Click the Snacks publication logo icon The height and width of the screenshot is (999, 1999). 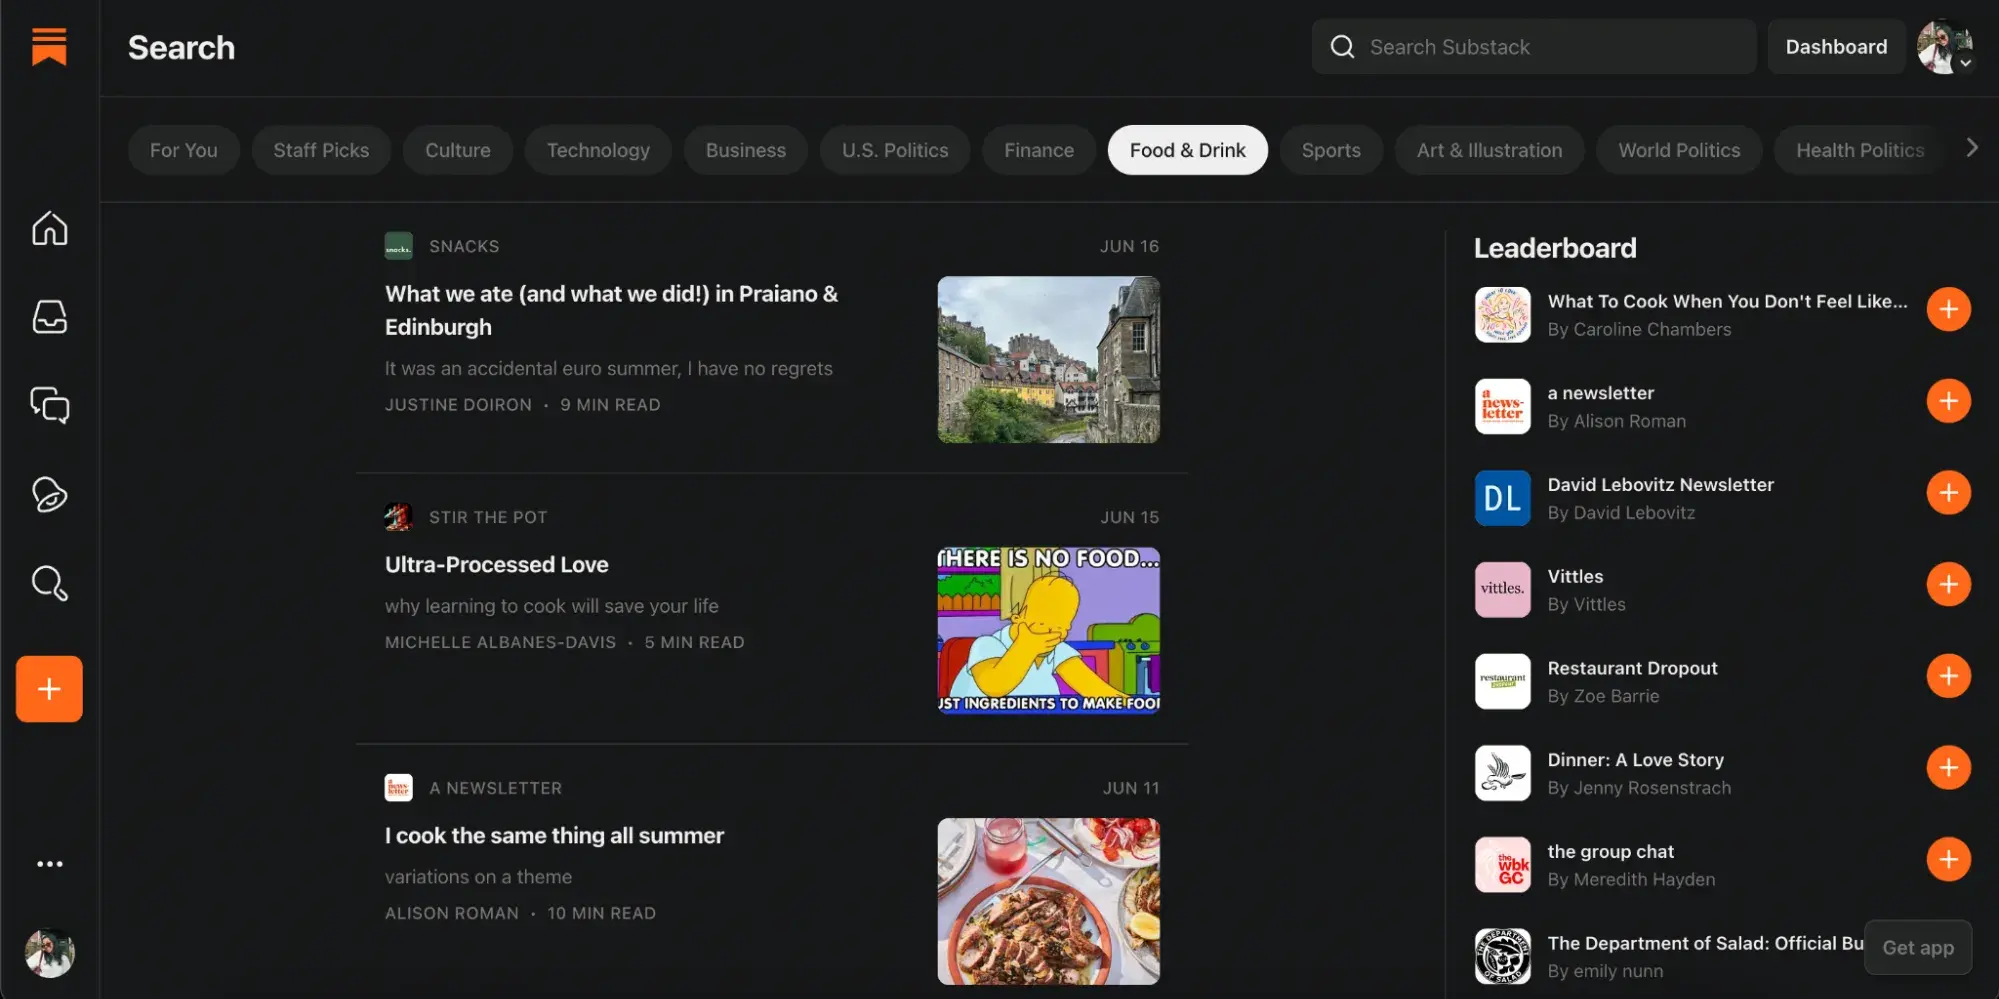(398, 246)
